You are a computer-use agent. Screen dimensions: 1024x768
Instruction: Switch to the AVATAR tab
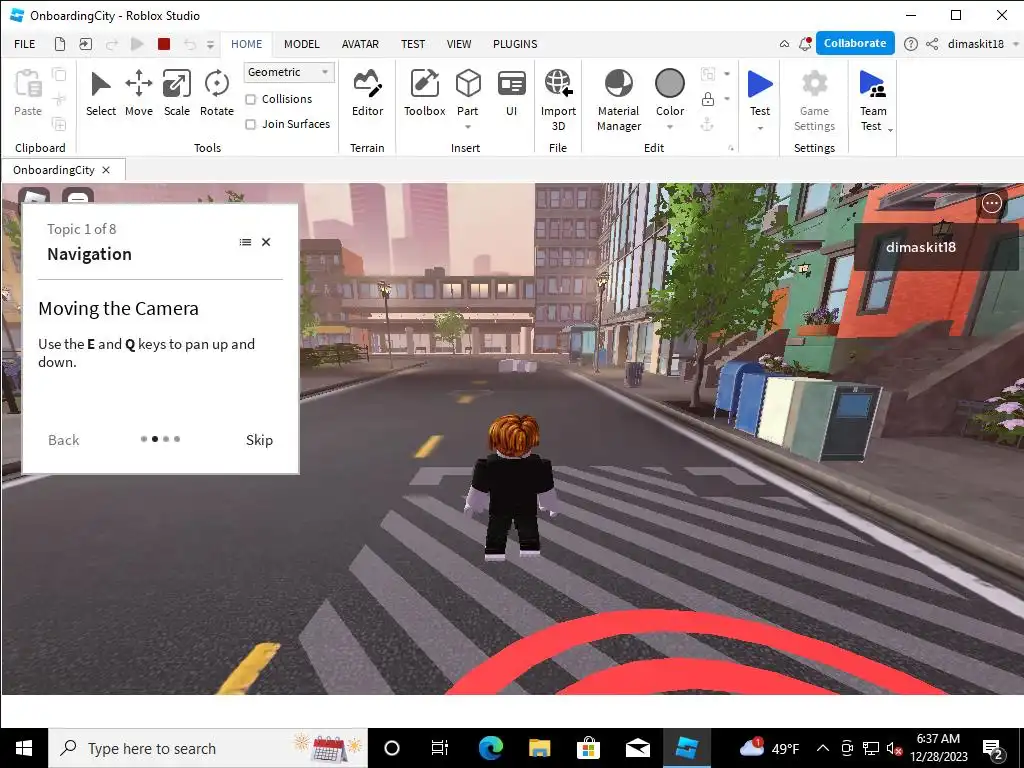pos(360,44)
